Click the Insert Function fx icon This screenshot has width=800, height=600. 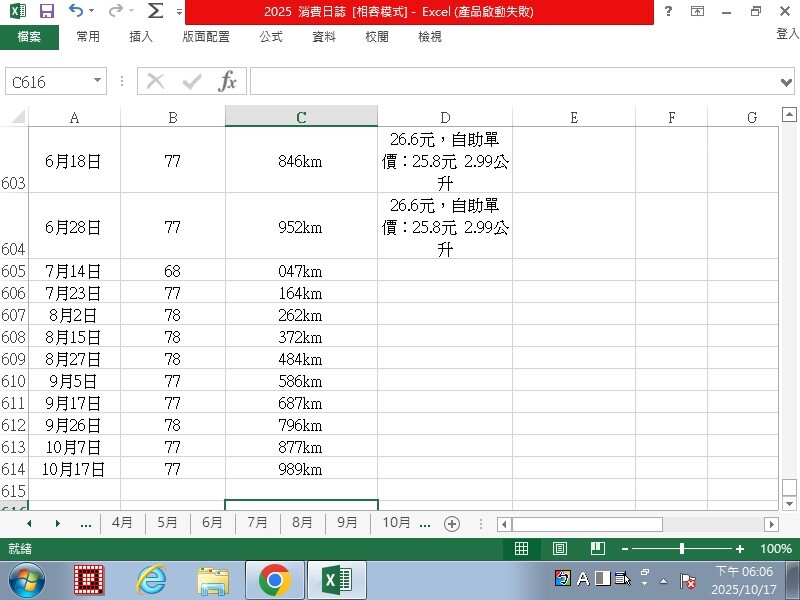tap(228, 81)
